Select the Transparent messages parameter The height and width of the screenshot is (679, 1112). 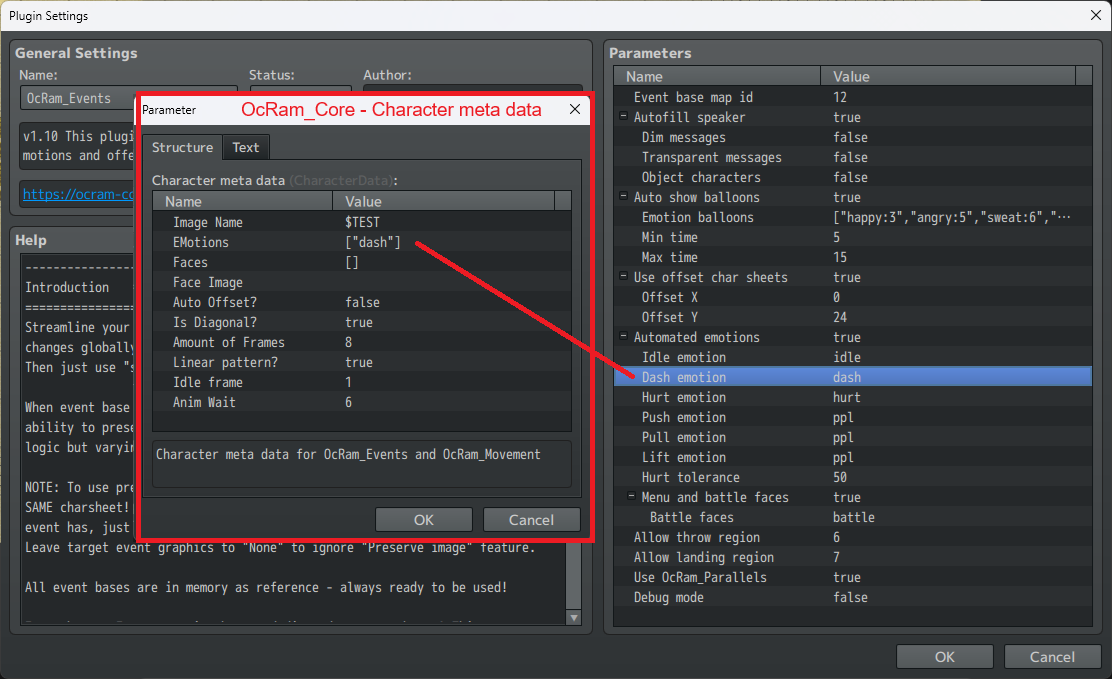(x=852, y=157)
